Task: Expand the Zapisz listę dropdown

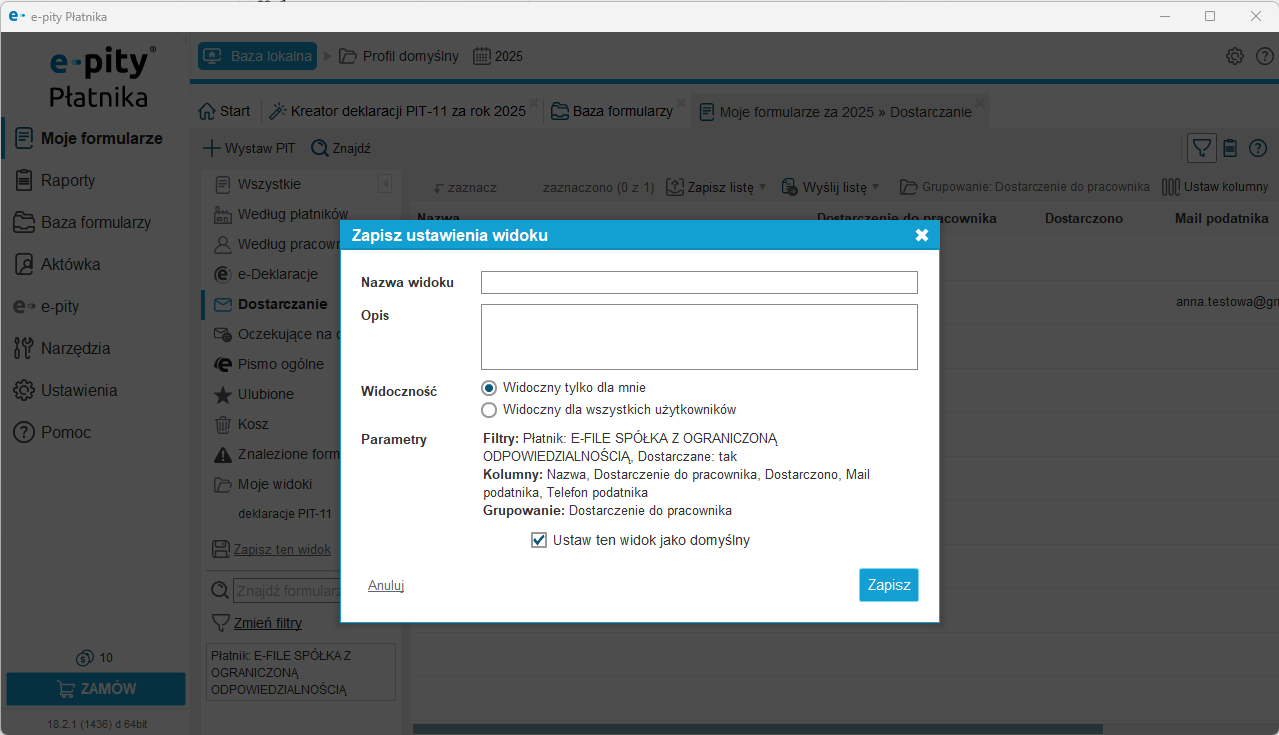Action: 762,187
